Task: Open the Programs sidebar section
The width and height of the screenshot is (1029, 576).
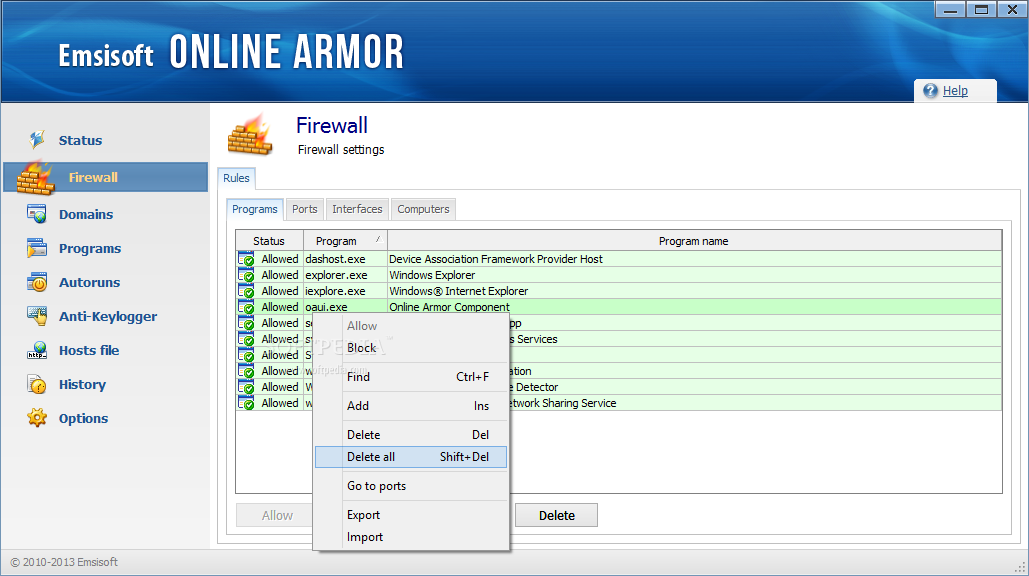Action: [x=90, y=249]
